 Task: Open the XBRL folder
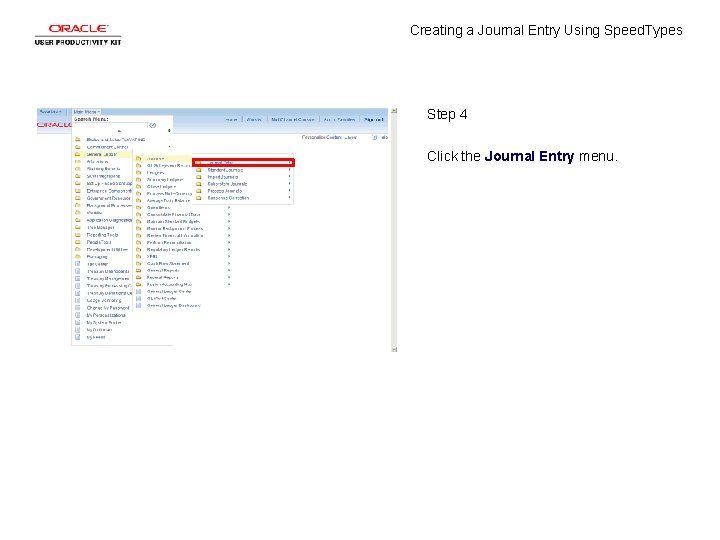[152, 256]
